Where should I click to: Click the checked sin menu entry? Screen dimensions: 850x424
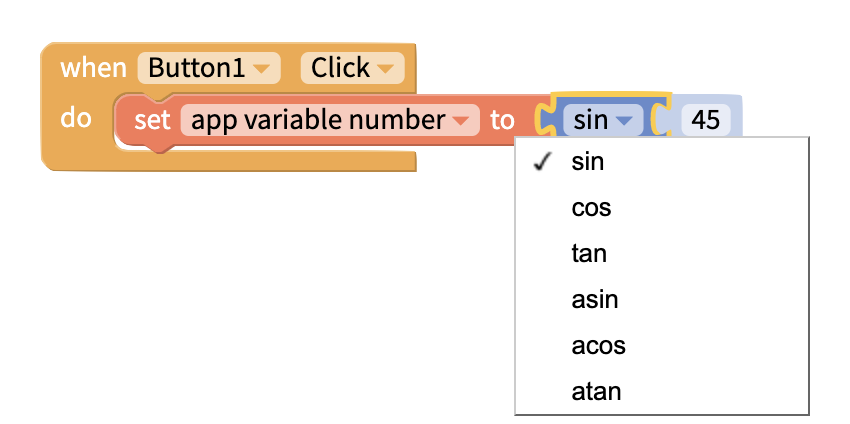588,162
